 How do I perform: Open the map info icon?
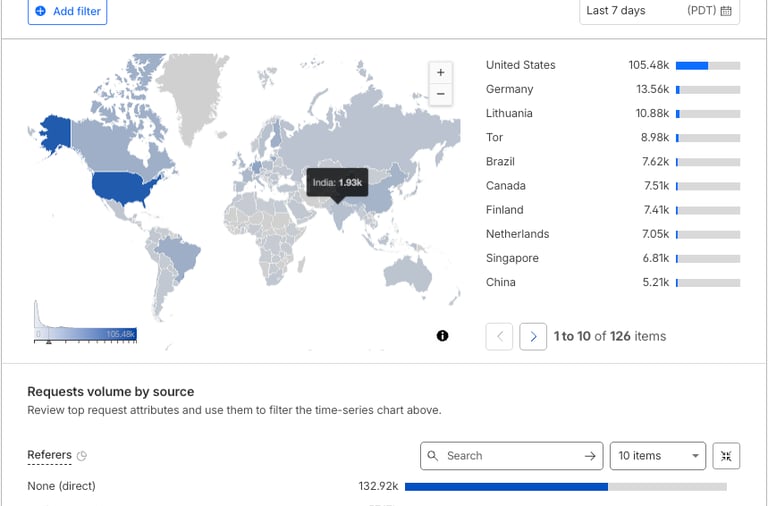tap(442, 336)
